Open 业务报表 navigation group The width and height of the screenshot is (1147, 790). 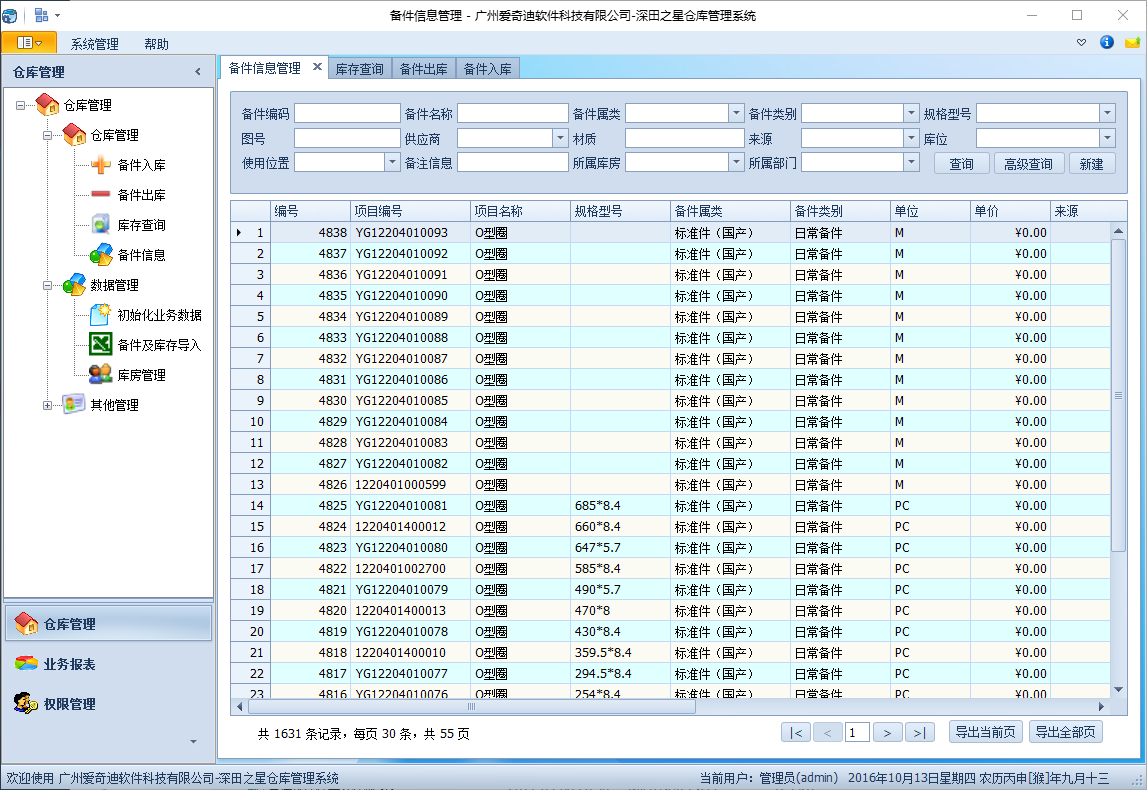coord(108,663)
